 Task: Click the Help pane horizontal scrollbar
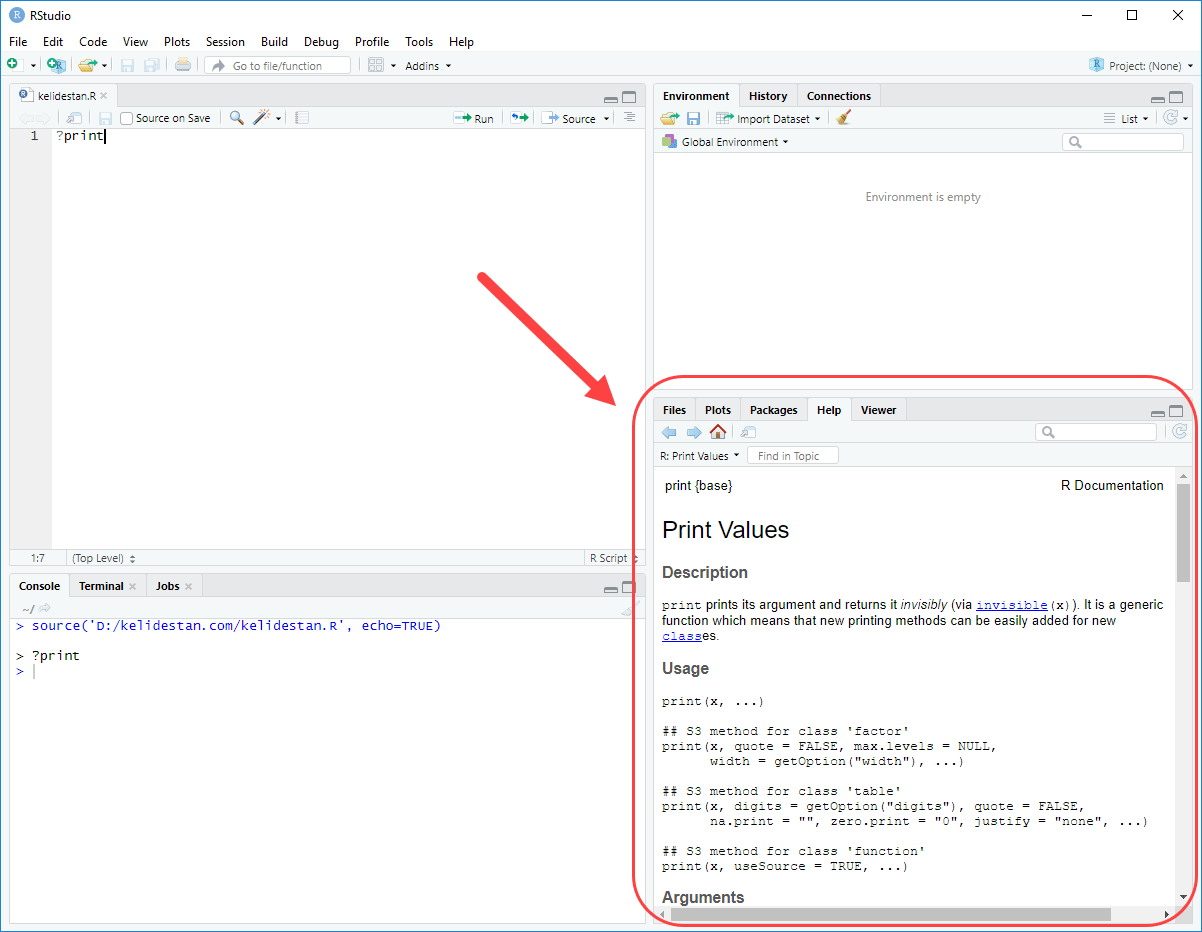[x=891, y=914]
